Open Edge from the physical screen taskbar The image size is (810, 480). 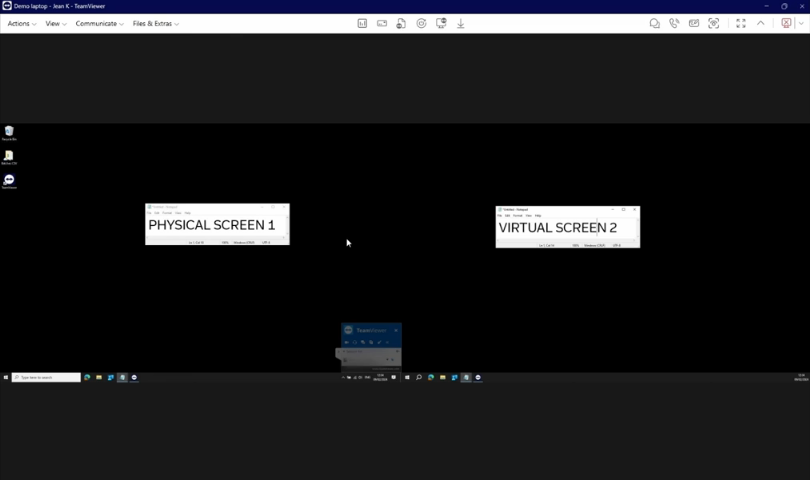tap(87, 377)
